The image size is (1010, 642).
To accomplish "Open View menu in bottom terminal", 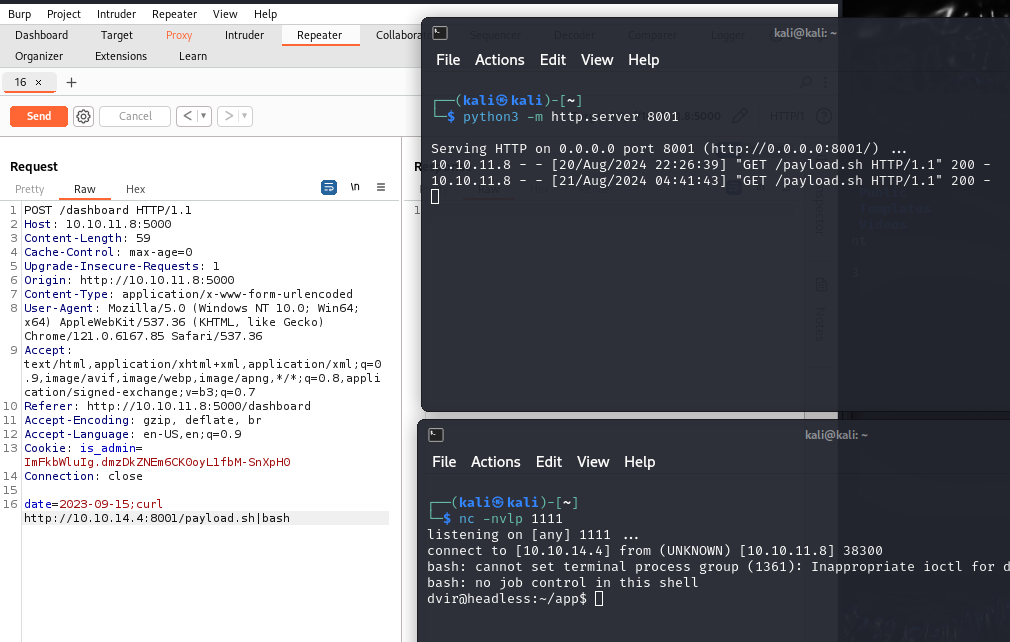I will pos(593,462).
